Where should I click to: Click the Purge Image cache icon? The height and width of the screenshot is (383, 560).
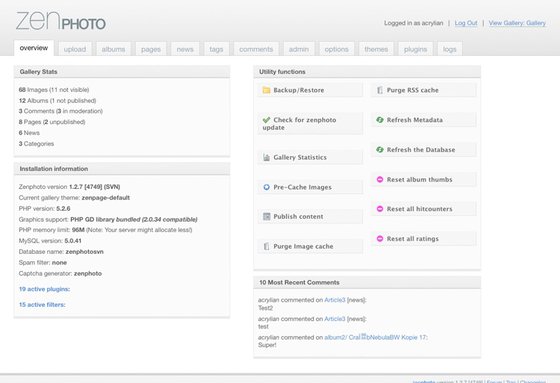pos(266,247)
